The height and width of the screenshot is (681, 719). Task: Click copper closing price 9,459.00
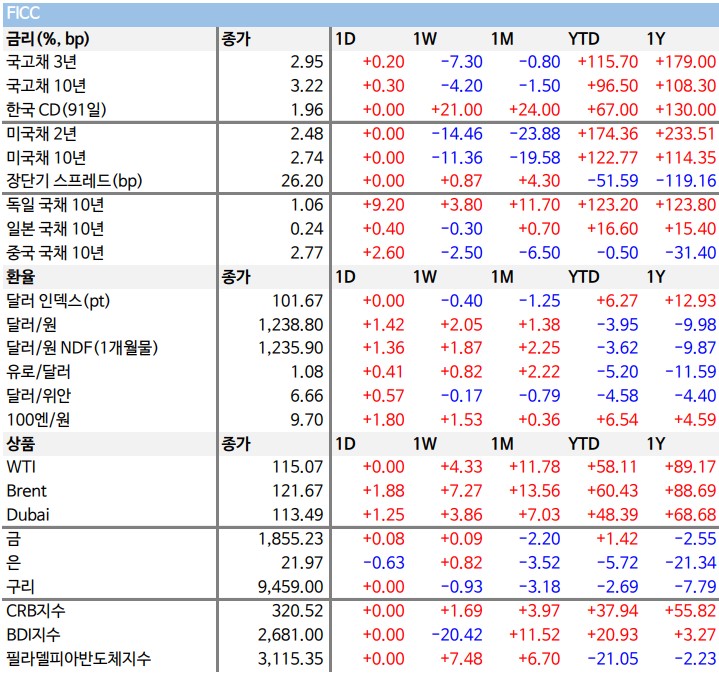(x=291, y=587)
